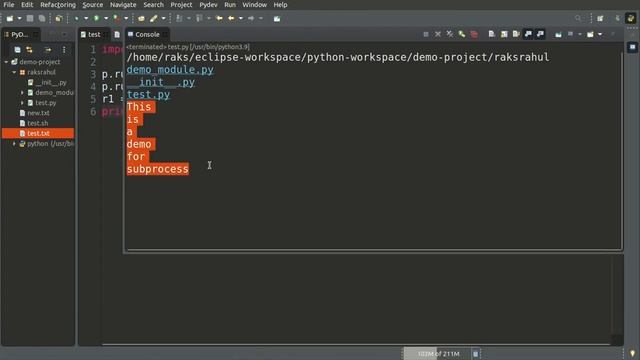Click line number 6 in the editor gutter
This screenshot has height=360, width=640.
93,112
